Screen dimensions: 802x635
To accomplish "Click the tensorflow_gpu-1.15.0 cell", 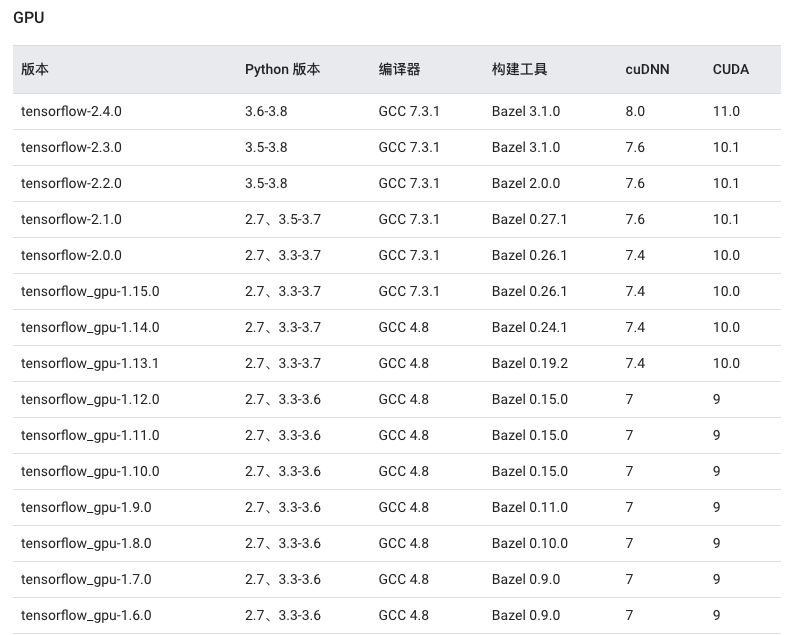I will 90,291.
